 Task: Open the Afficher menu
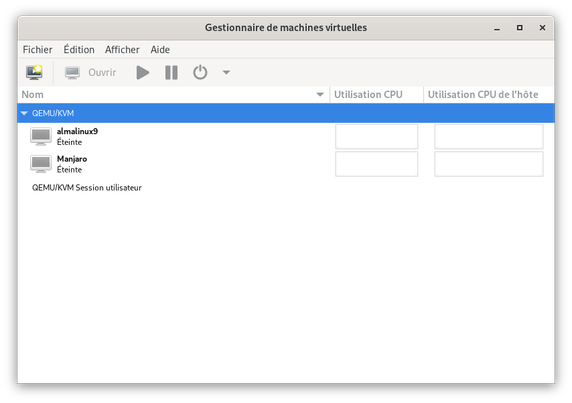click(x=122, y=50)
